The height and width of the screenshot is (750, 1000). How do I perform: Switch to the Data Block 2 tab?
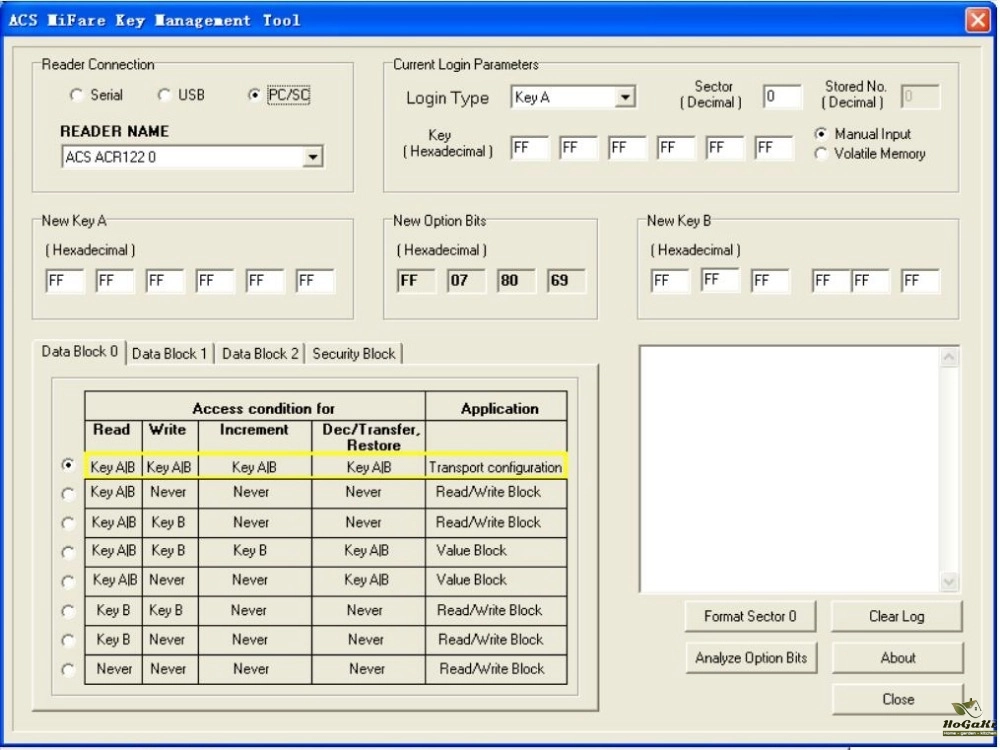pos(260,354)
